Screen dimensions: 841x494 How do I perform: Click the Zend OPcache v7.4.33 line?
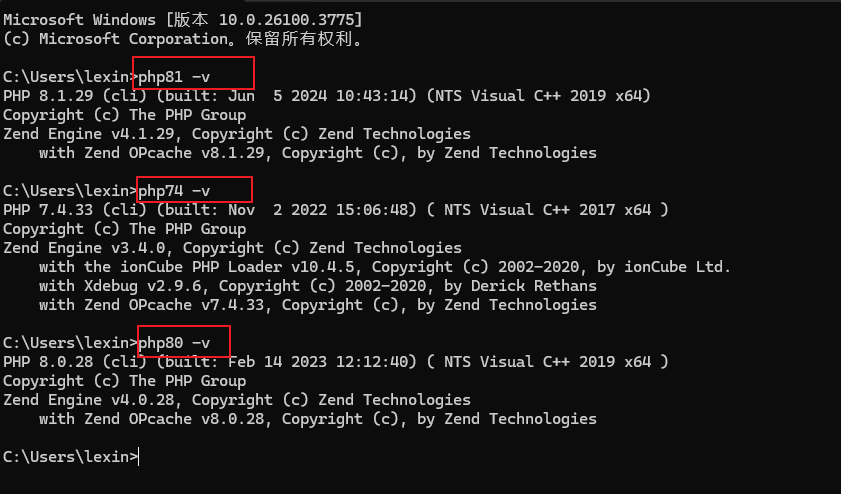click(x=318, y=305)
